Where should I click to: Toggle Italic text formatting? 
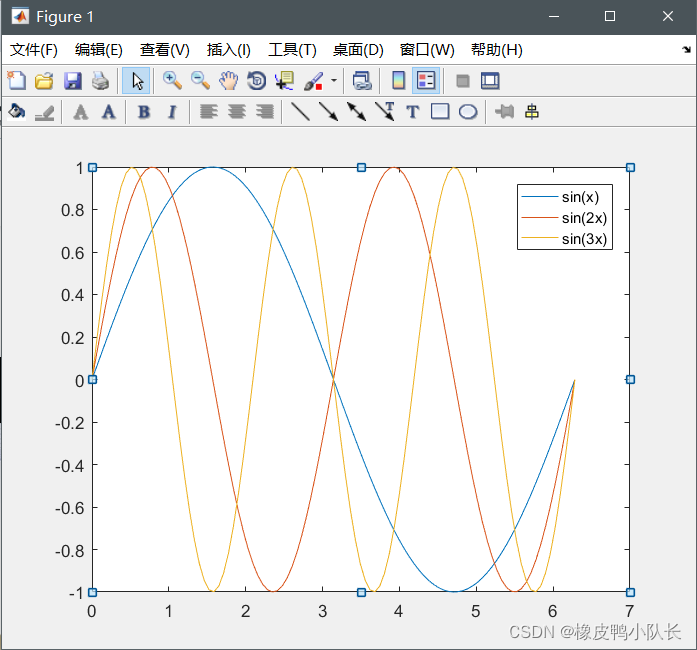172,112
